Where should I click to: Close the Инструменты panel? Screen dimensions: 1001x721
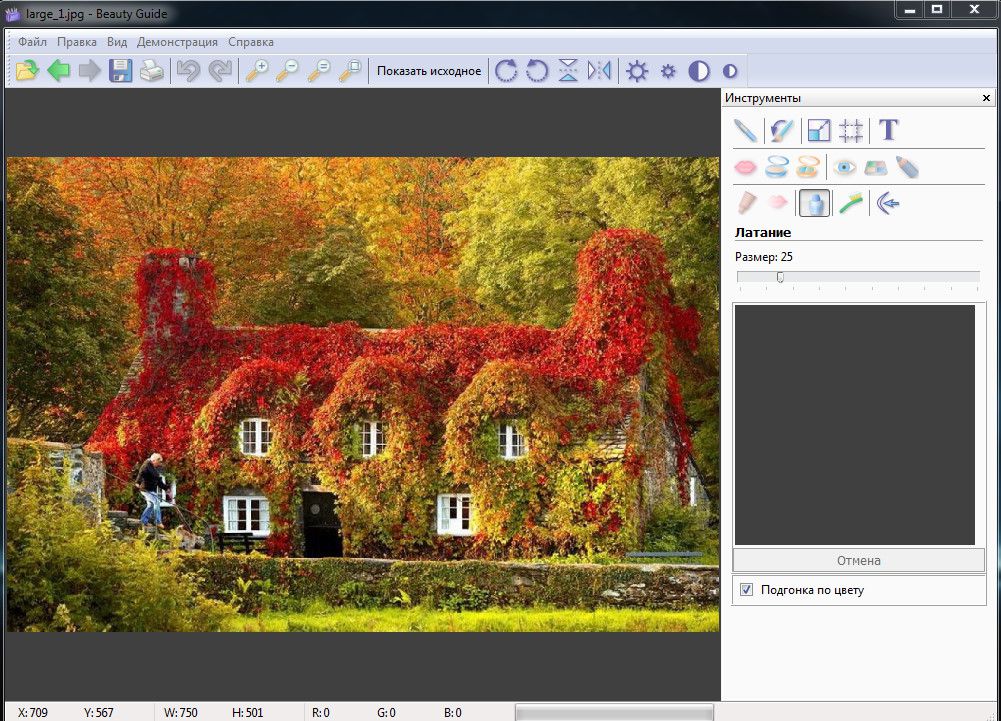coord(986,98)
